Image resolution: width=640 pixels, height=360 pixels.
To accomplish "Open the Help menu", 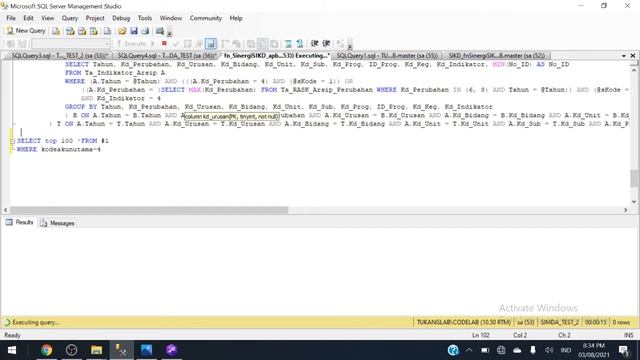I will pos(236,18).
